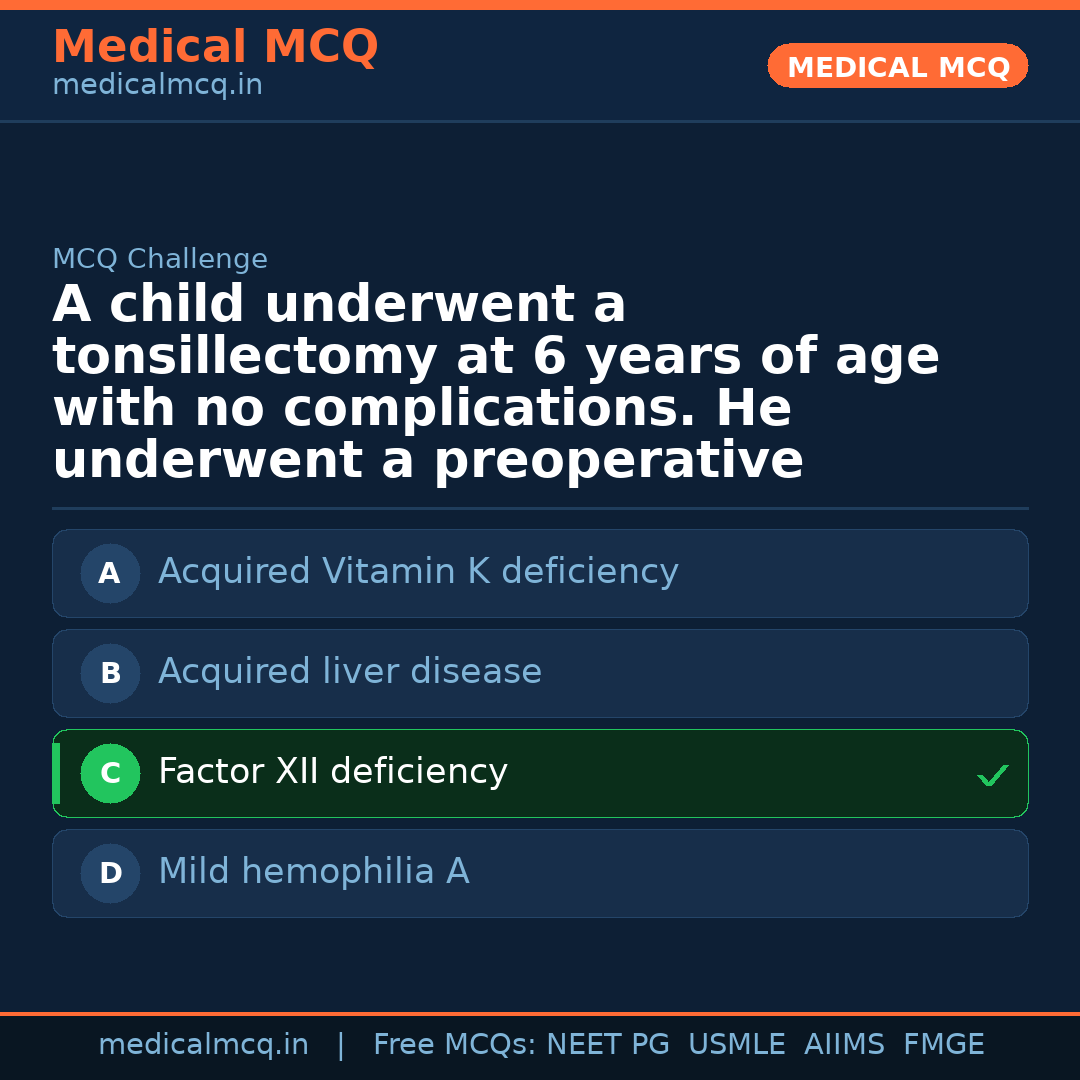Select answer Acquired Vitamin K deficiency
1080x1080 pixels.
click(418, 572)
